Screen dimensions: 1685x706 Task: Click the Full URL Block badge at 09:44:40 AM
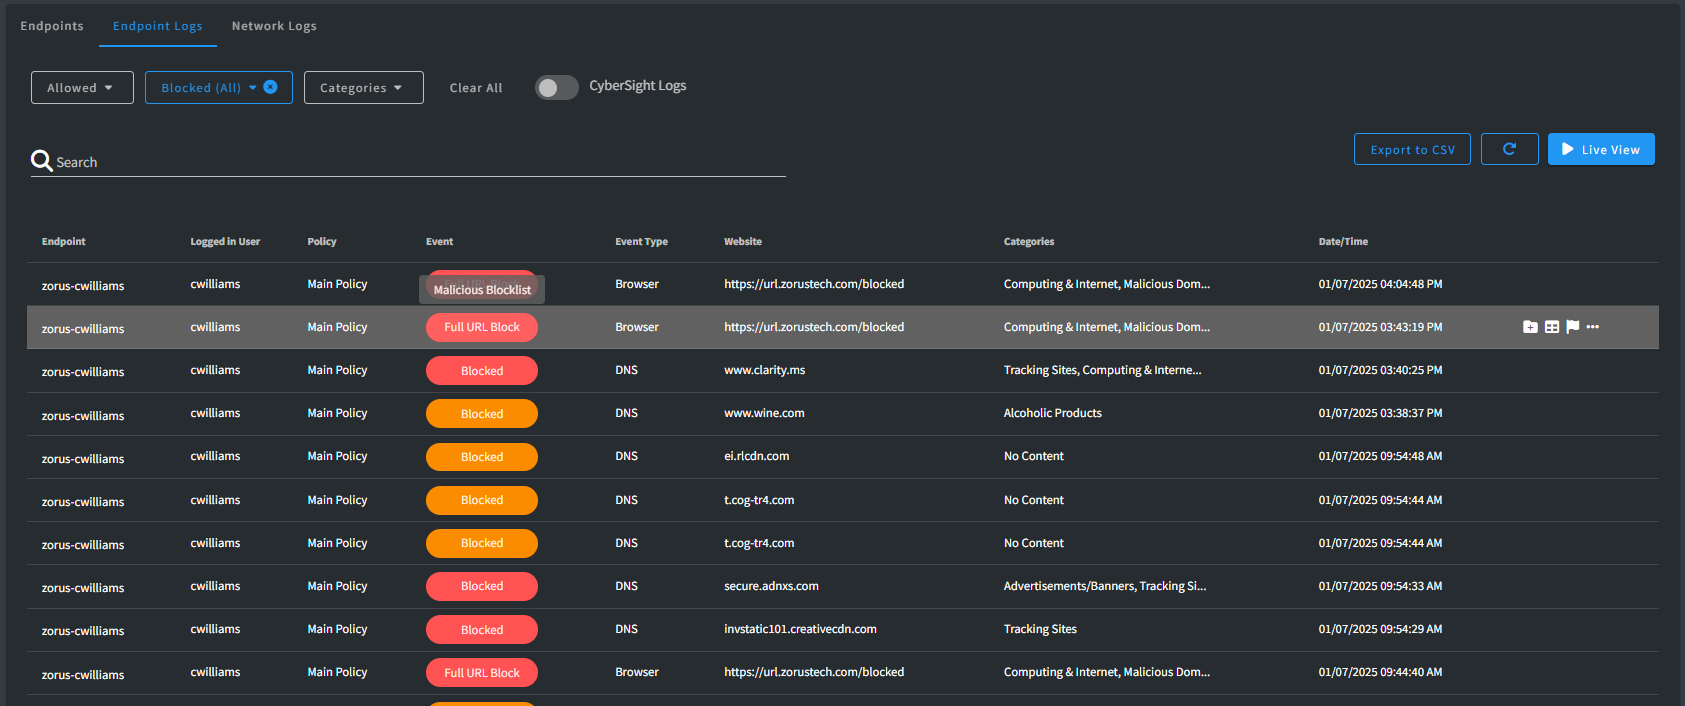[x=482, y=673]
